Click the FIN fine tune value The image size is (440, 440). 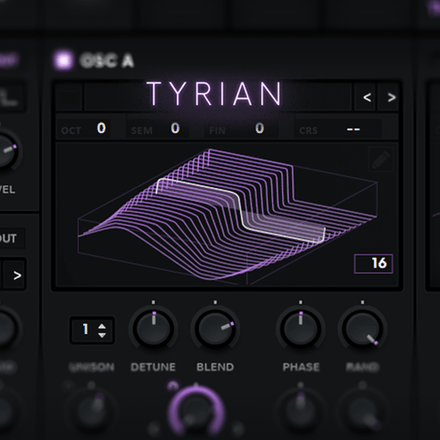tap(260, 128)
